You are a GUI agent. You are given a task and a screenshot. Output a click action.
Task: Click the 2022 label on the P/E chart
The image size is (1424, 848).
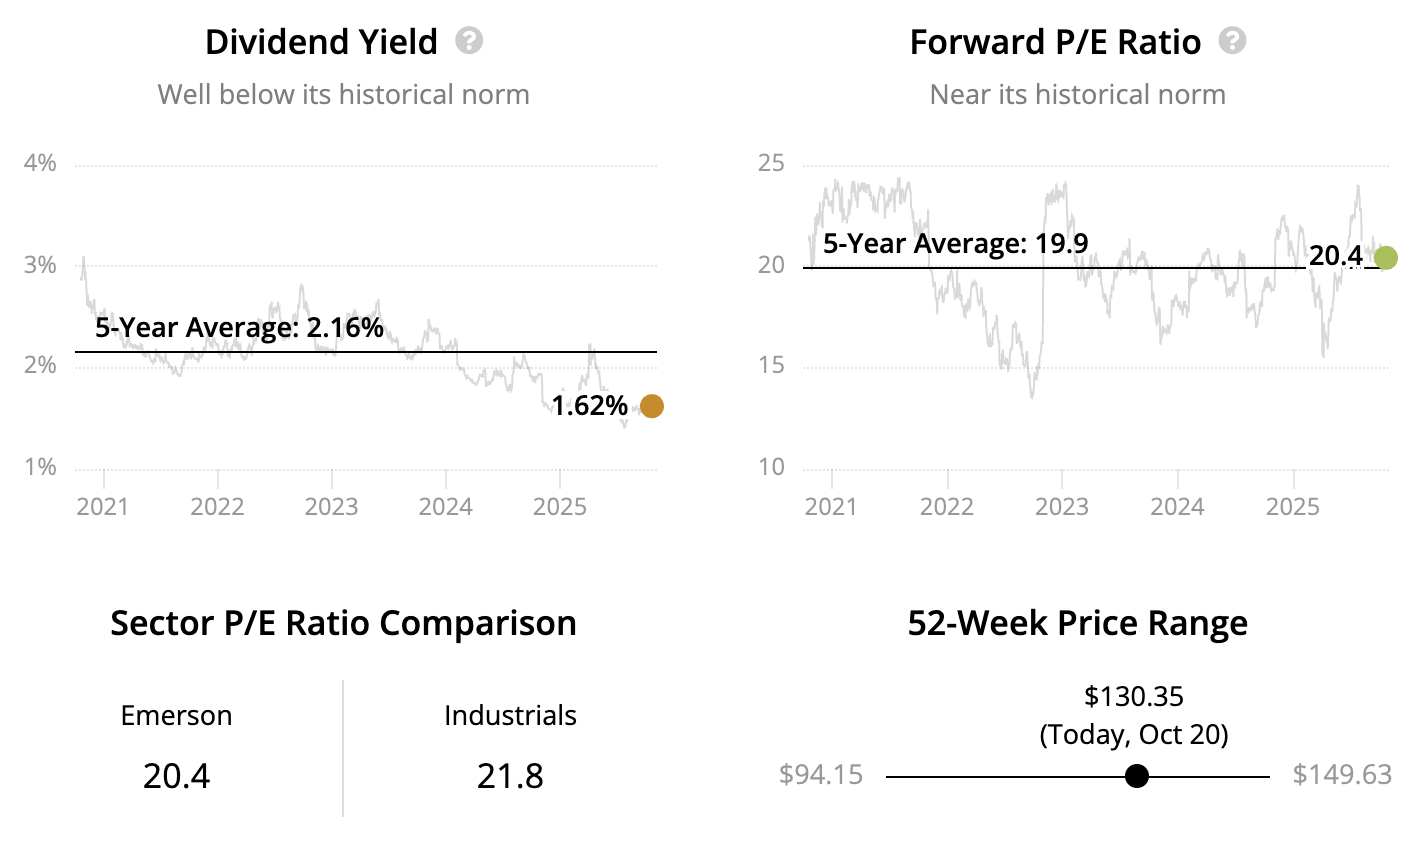pos(946,507)
